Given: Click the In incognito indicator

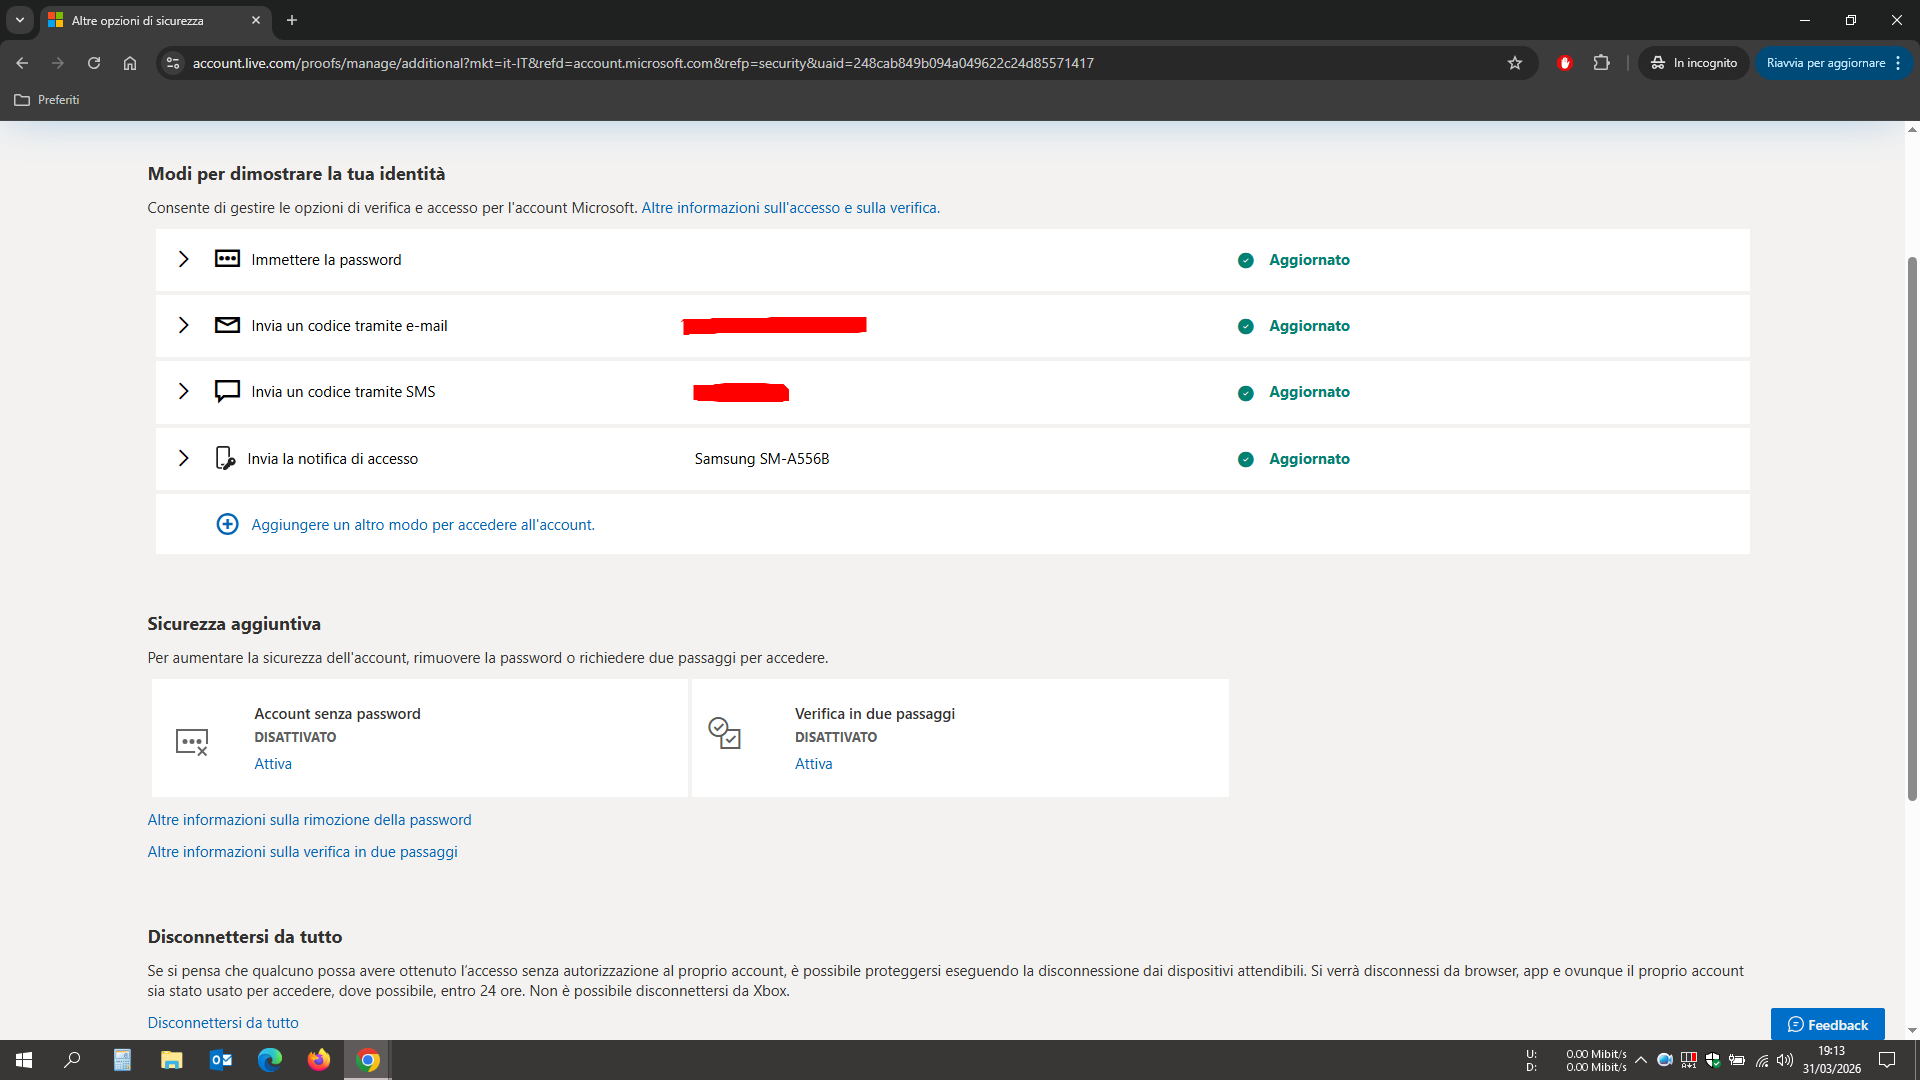Looking at the screenshot, I should pyautogui.click(x=1694, y=63).
